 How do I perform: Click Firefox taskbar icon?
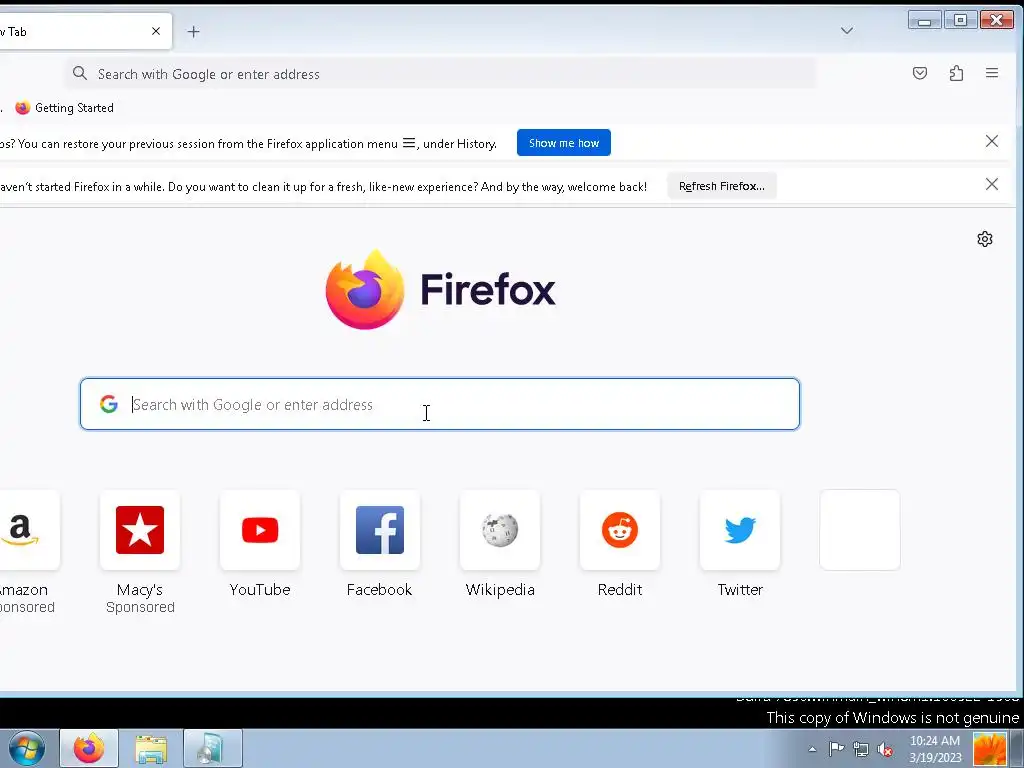coord(89,748)
